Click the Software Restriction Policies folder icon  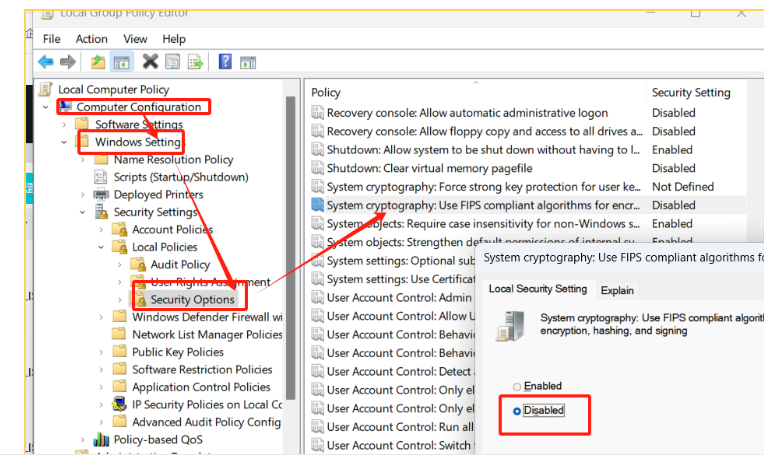(x=119, y=369)
